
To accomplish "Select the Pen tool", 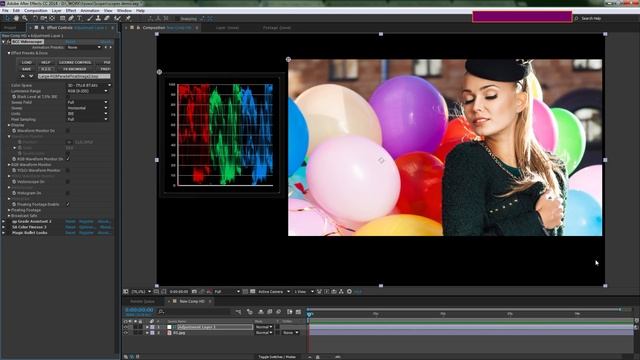I will pyautogui.click(x=71, y=18).
